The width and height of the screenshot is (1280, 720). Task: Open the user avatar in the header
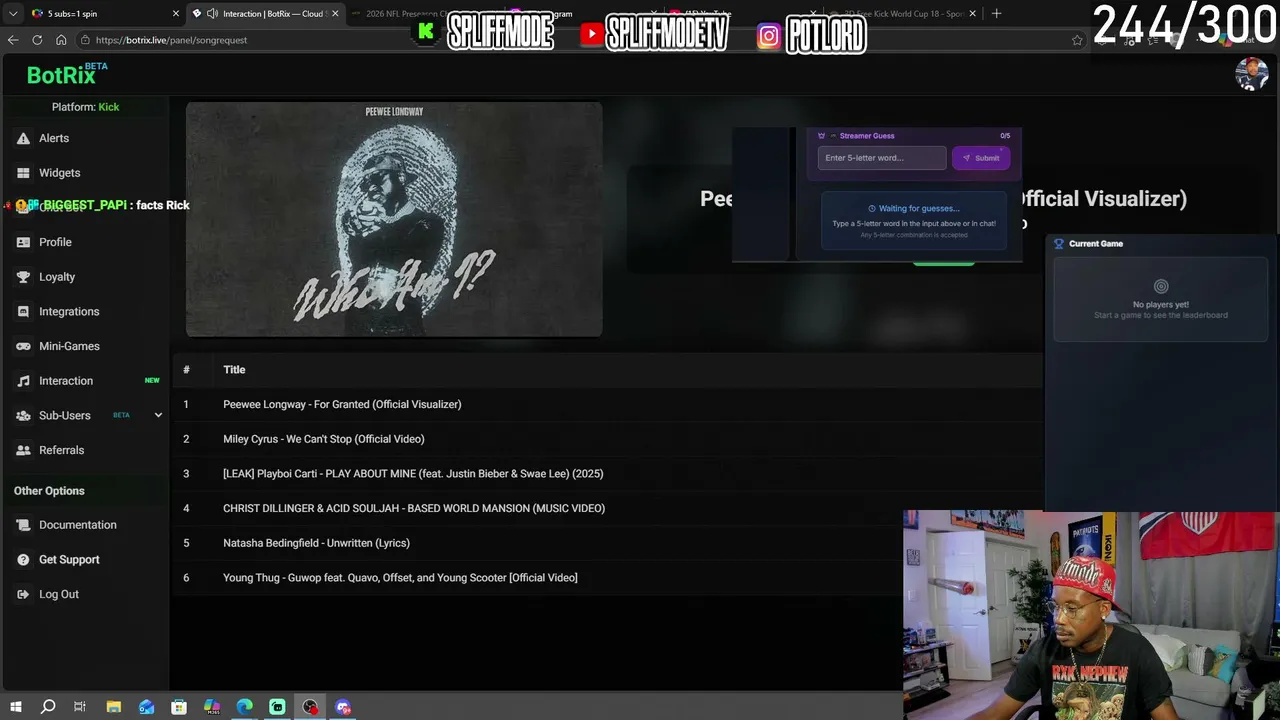pos(1252,74)
